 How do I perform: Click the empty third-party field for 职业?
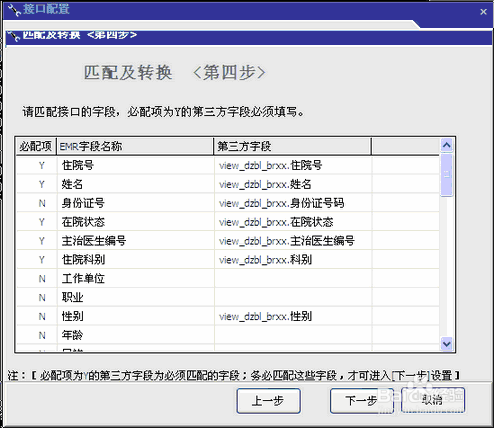[x=293, y=297]
